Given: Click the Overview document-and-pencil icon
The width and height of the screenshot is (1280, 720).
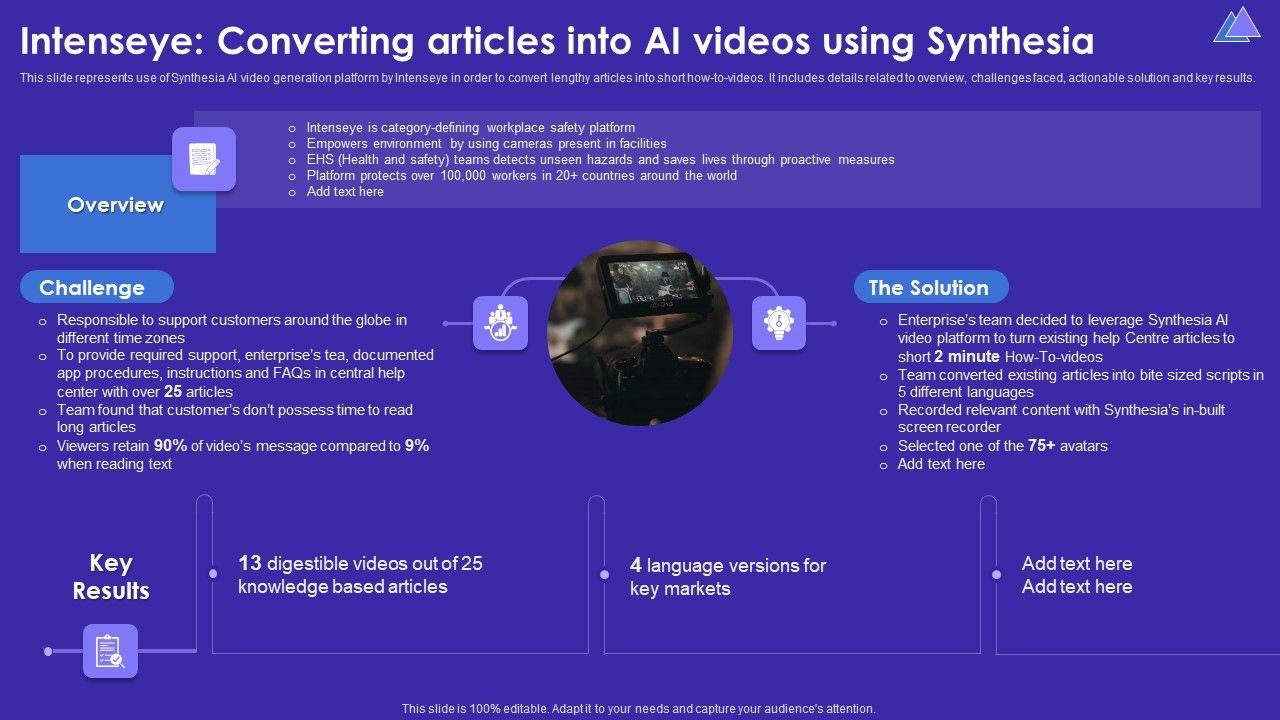Looking at the screenshot, I should 204,159.
